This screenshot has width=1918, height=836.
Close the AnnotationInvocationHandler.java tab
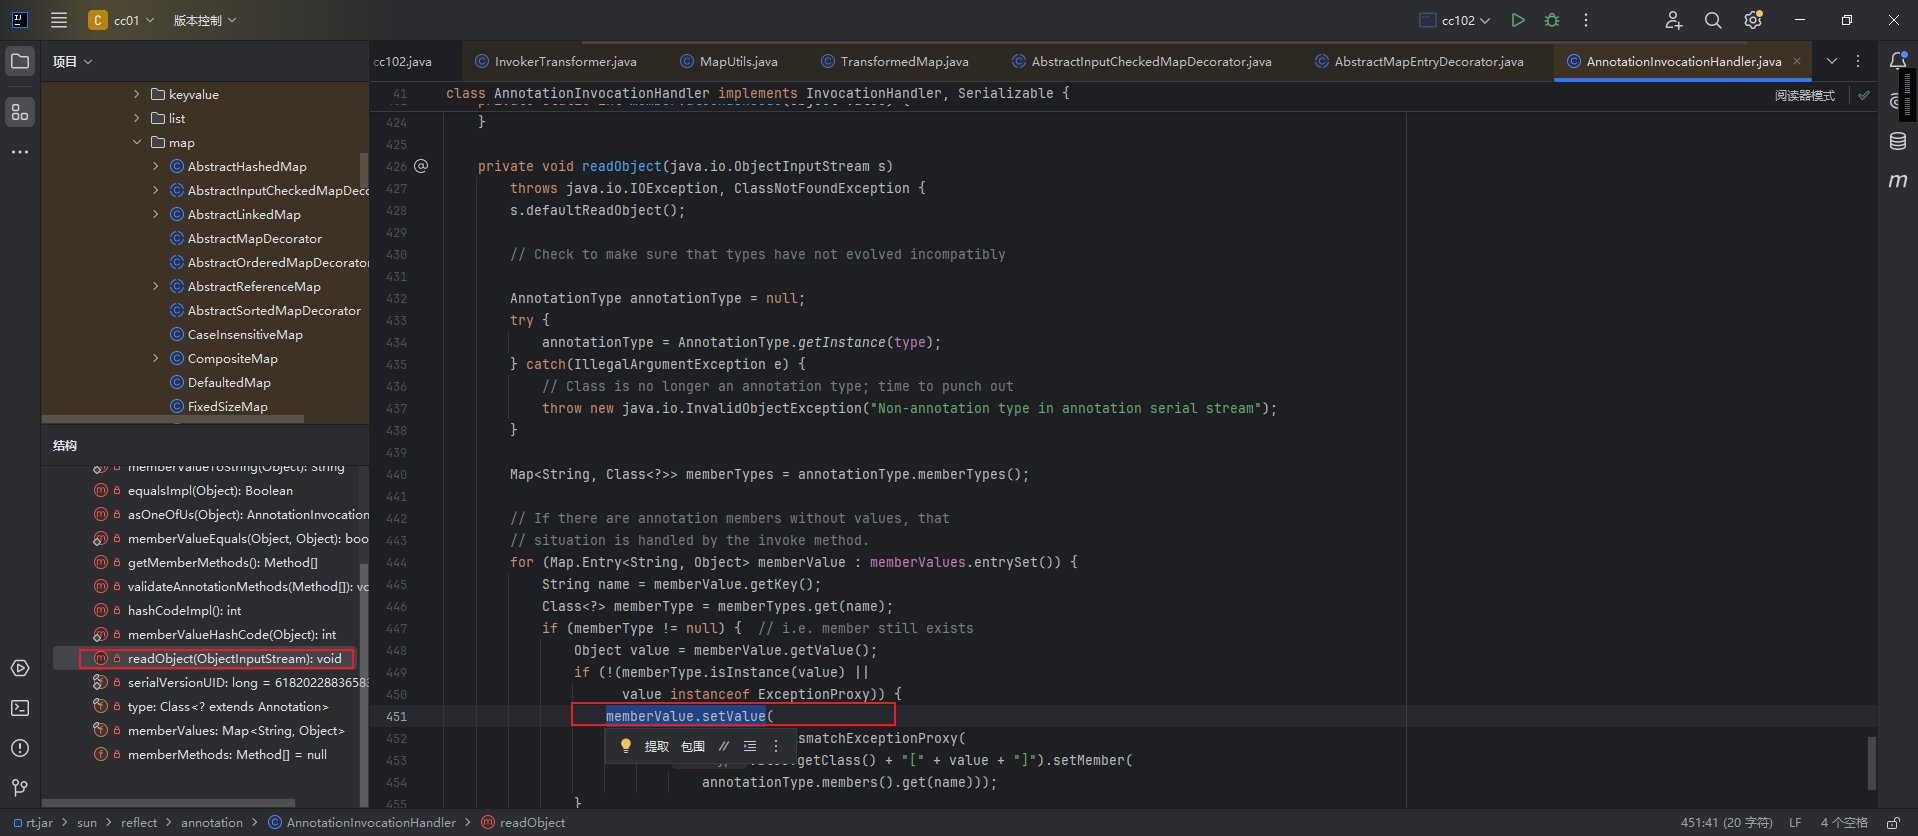[1797, 61]
